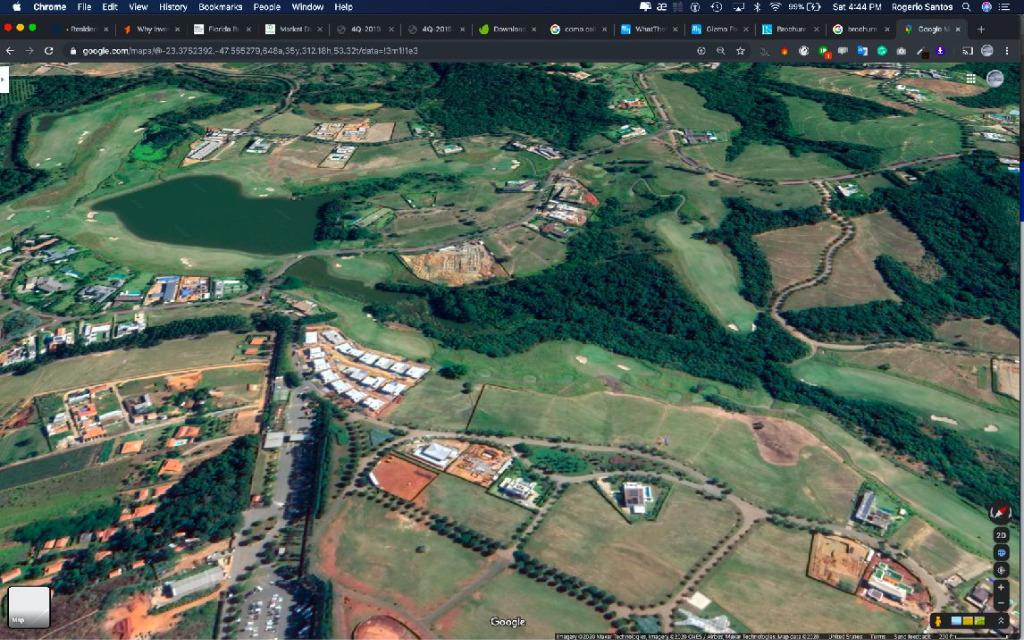The width and height of the screenshot is (1024, 640).
Task: Toggle the globe view button
Action: click(1001, 552)
